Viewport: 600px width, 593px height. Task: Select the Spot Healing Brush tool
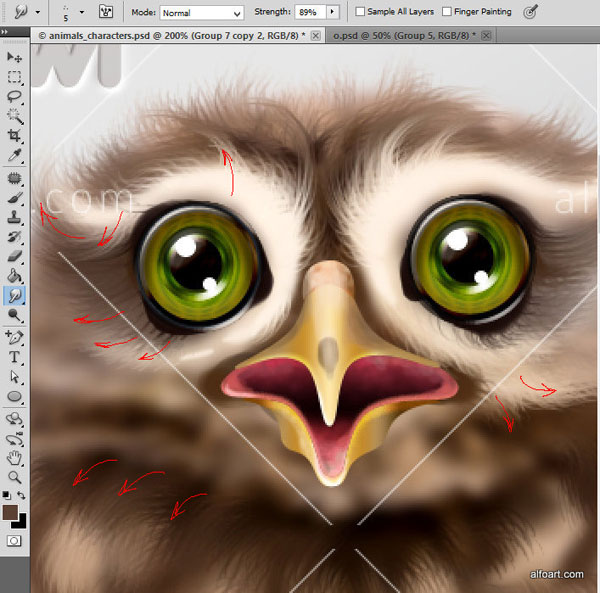(15, 178)
